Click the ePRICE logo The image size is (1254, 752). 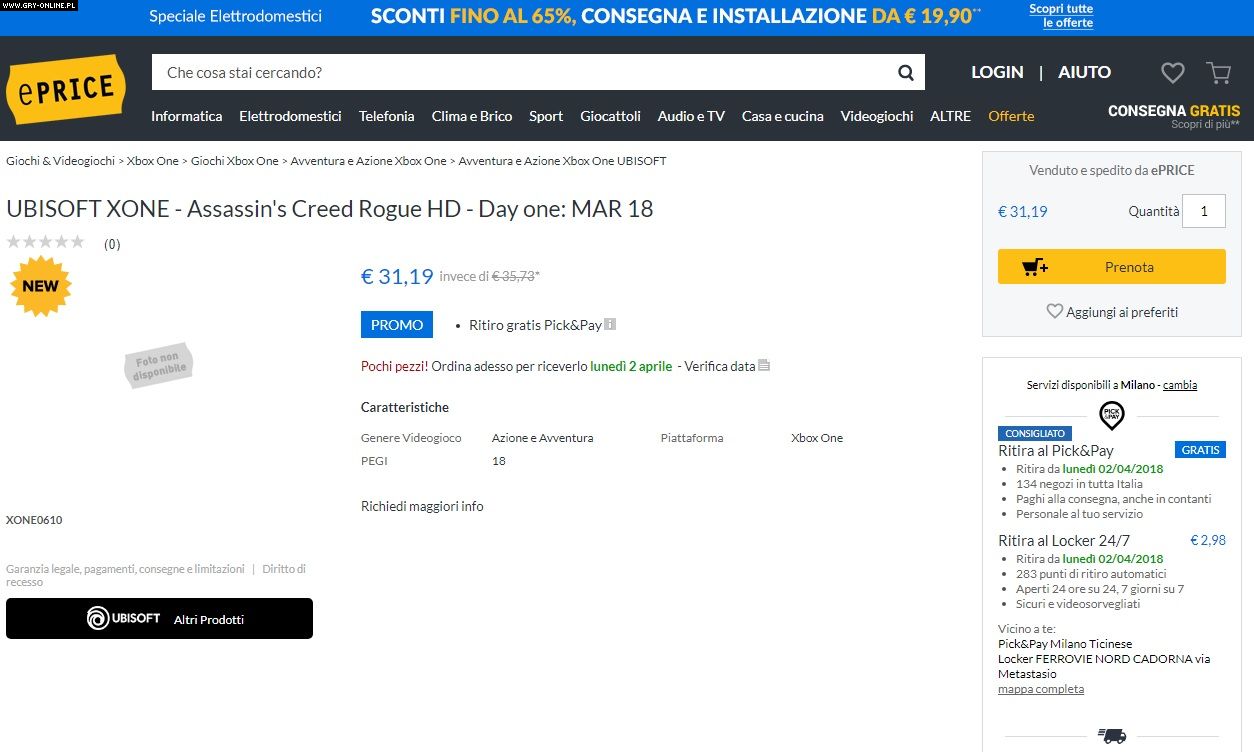pyautogui.click(x=66, y=90)
